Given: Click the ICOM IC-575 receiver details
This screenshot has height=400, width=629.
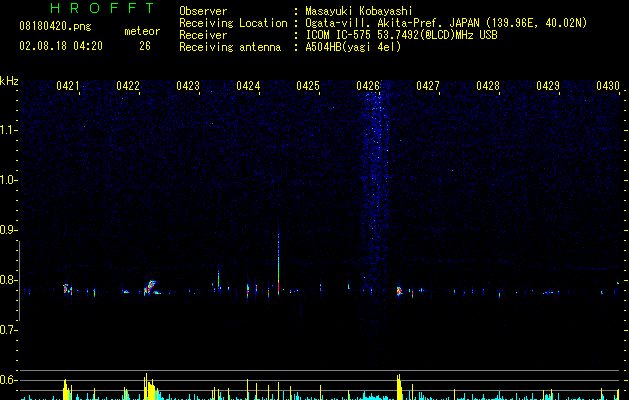Looking at the screenshot, I should tap(401, 35).
